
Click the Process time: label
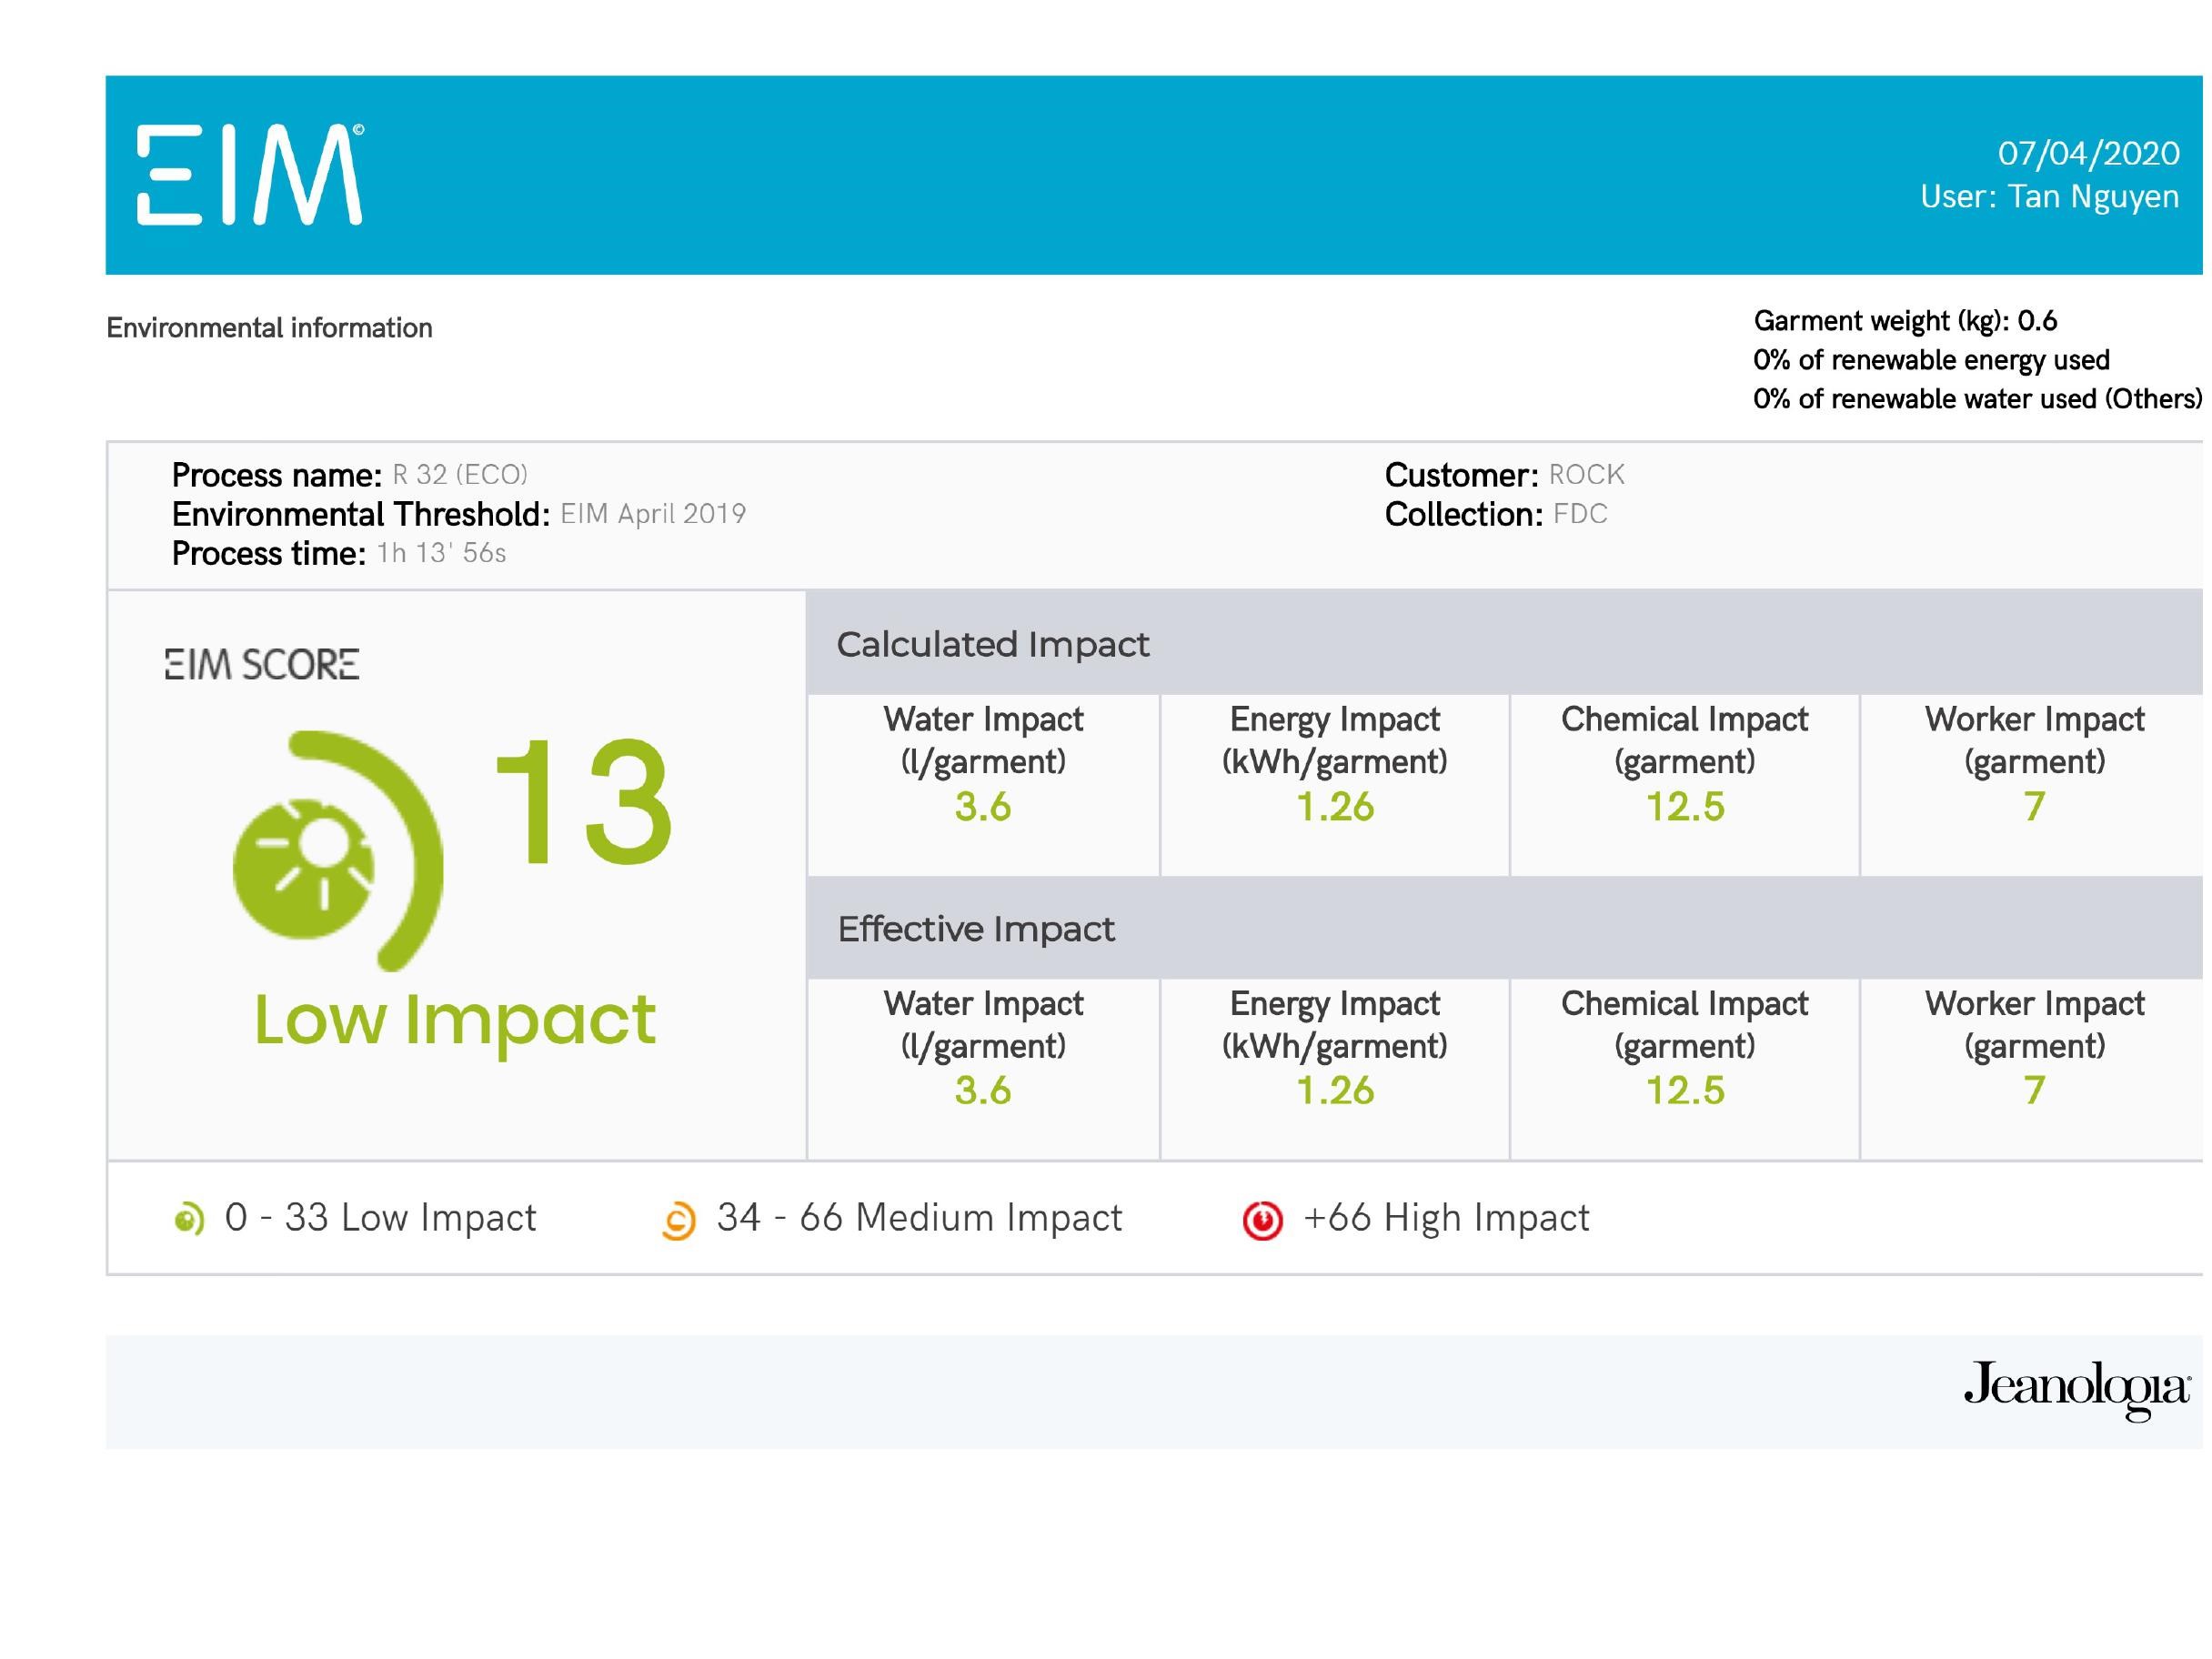269,554
